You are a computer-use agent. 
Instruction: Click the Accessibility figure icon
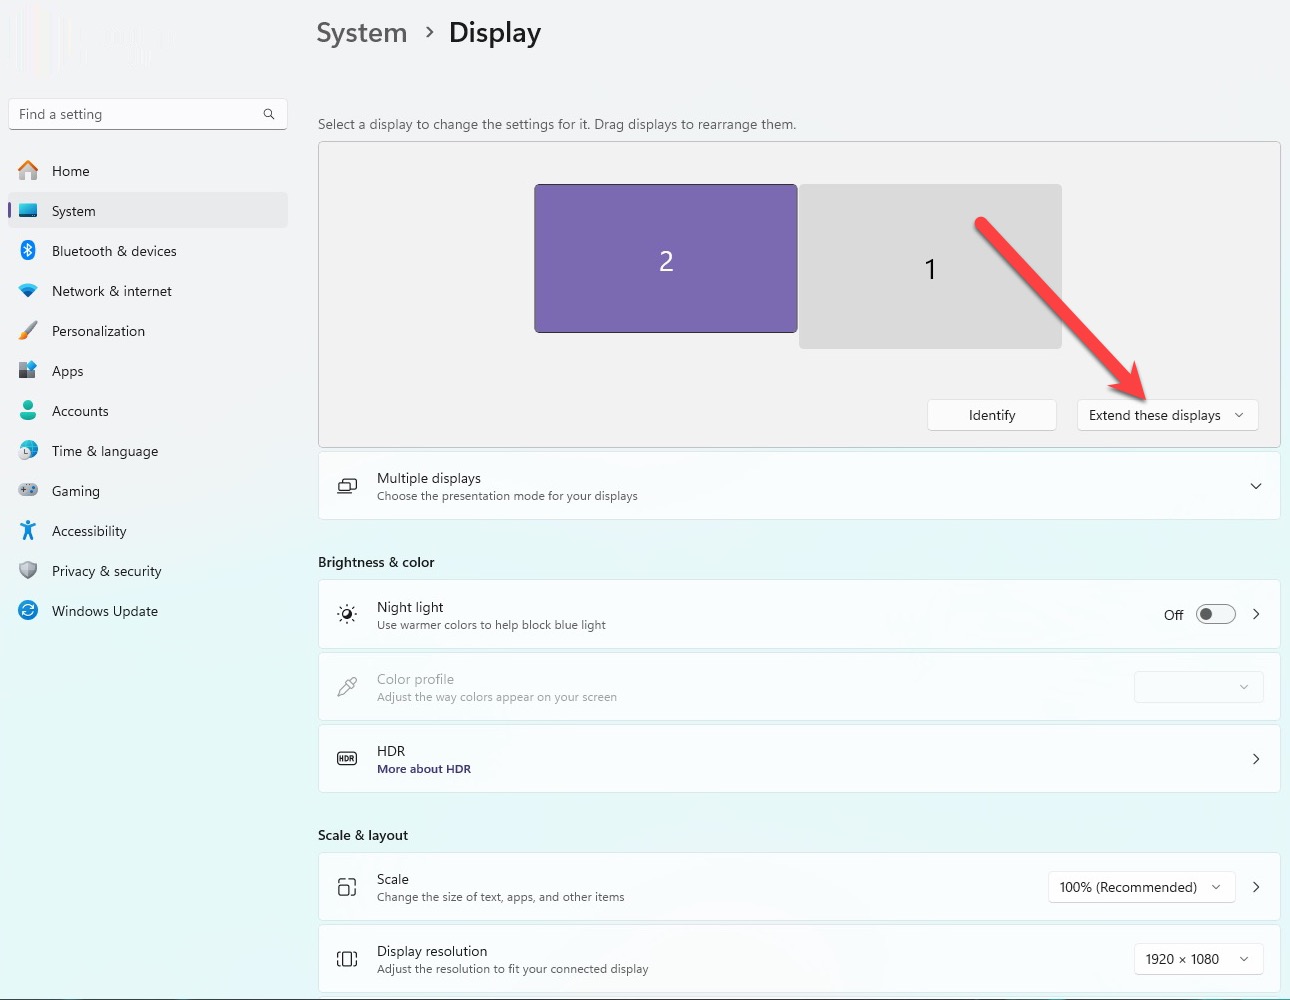click(28, 531)
